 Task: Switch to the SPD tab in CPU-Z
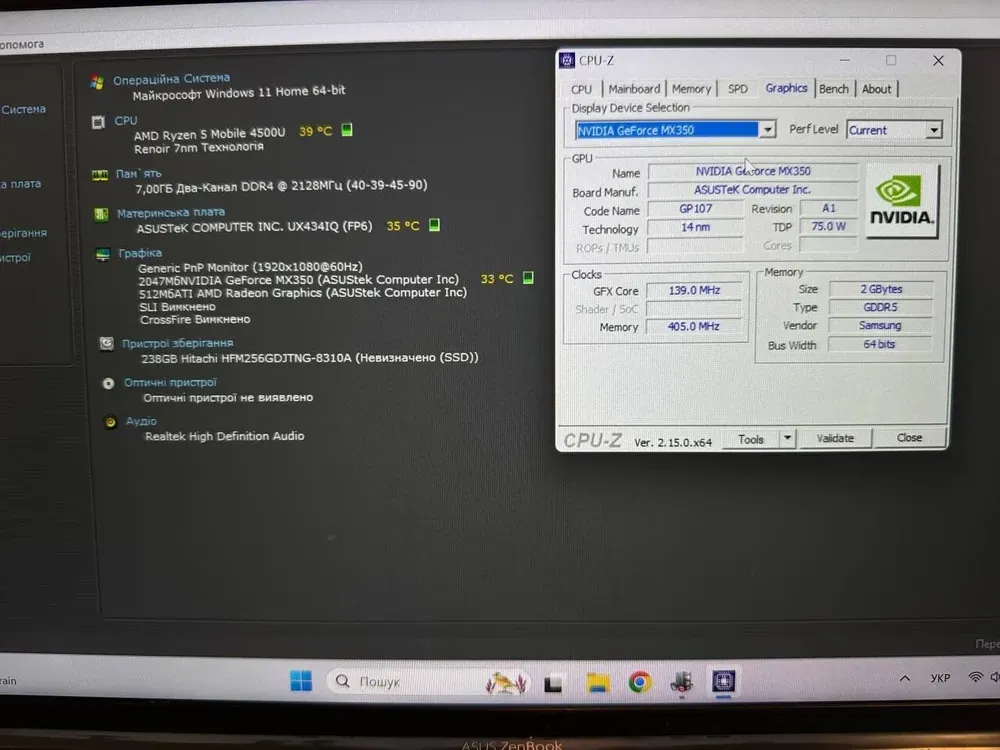(737, 89)
